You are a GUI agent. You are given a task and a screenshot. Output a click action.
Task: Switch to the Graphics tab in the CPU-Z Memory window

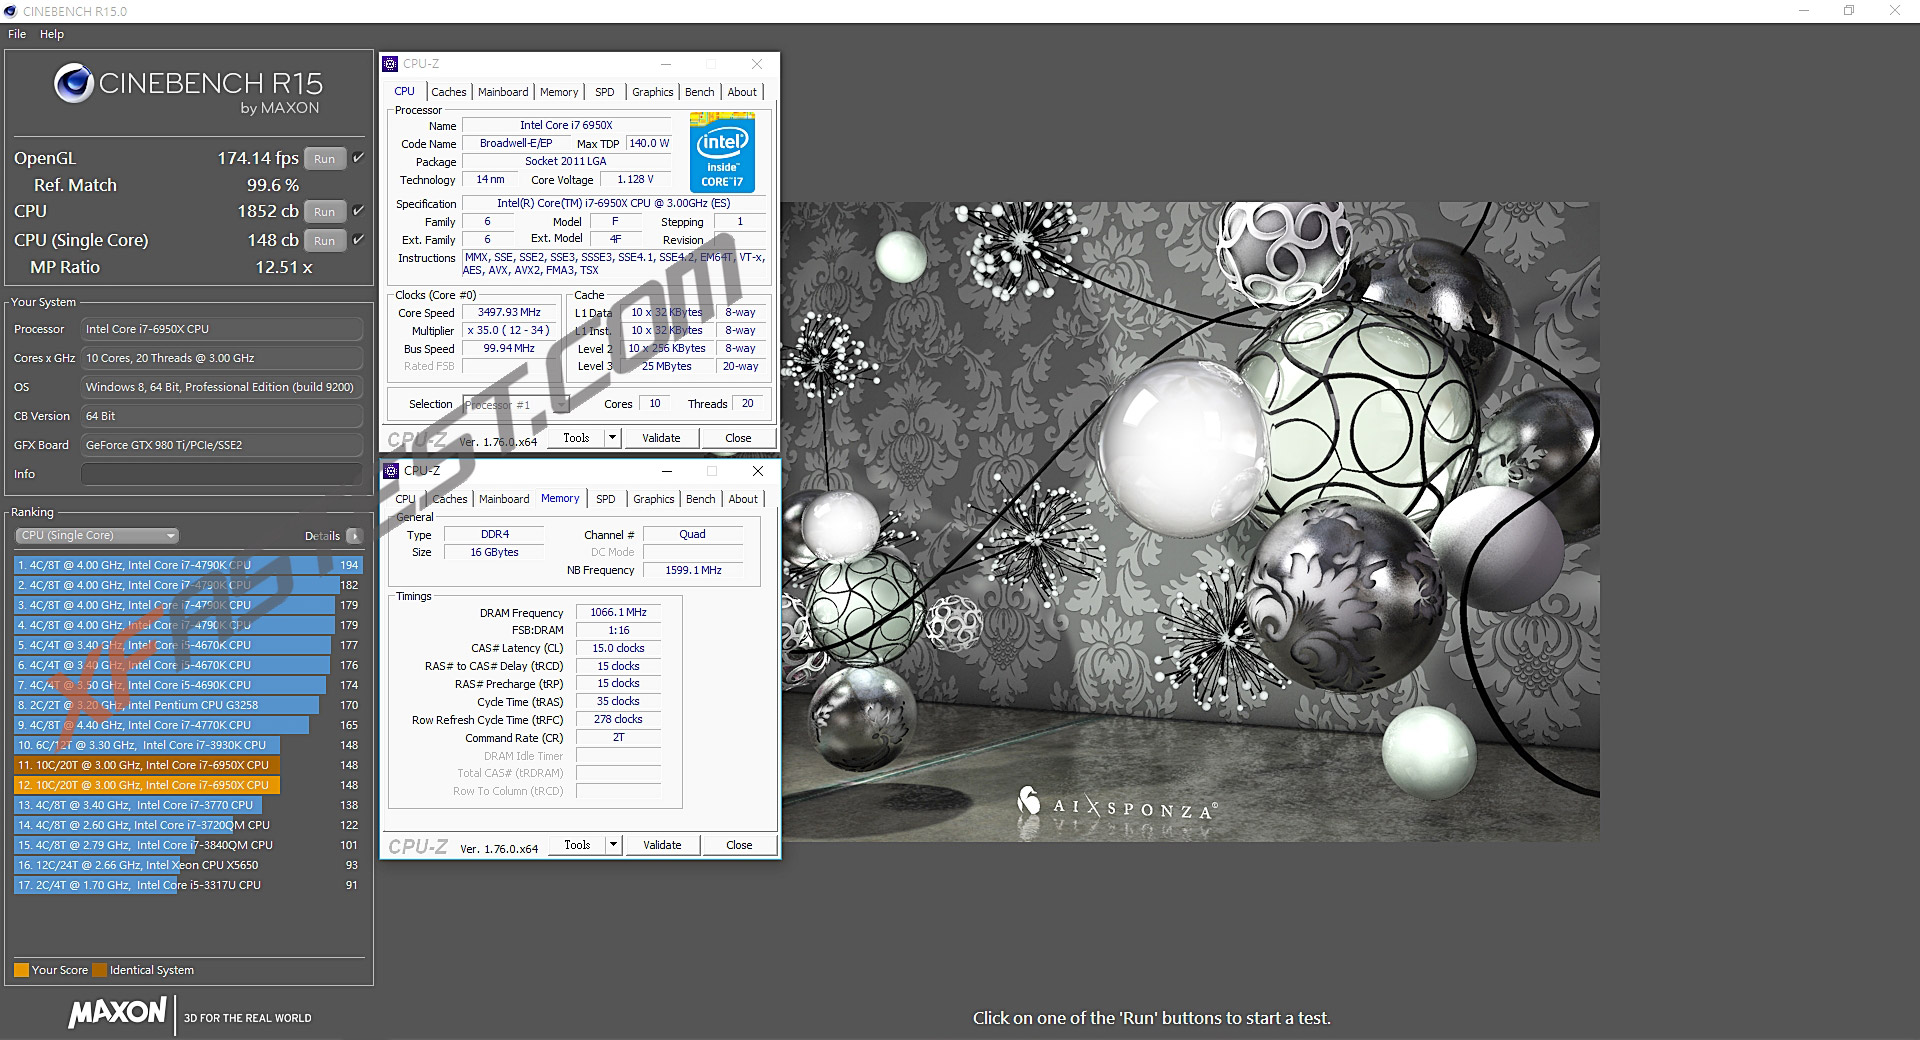[x=654, y=499]
